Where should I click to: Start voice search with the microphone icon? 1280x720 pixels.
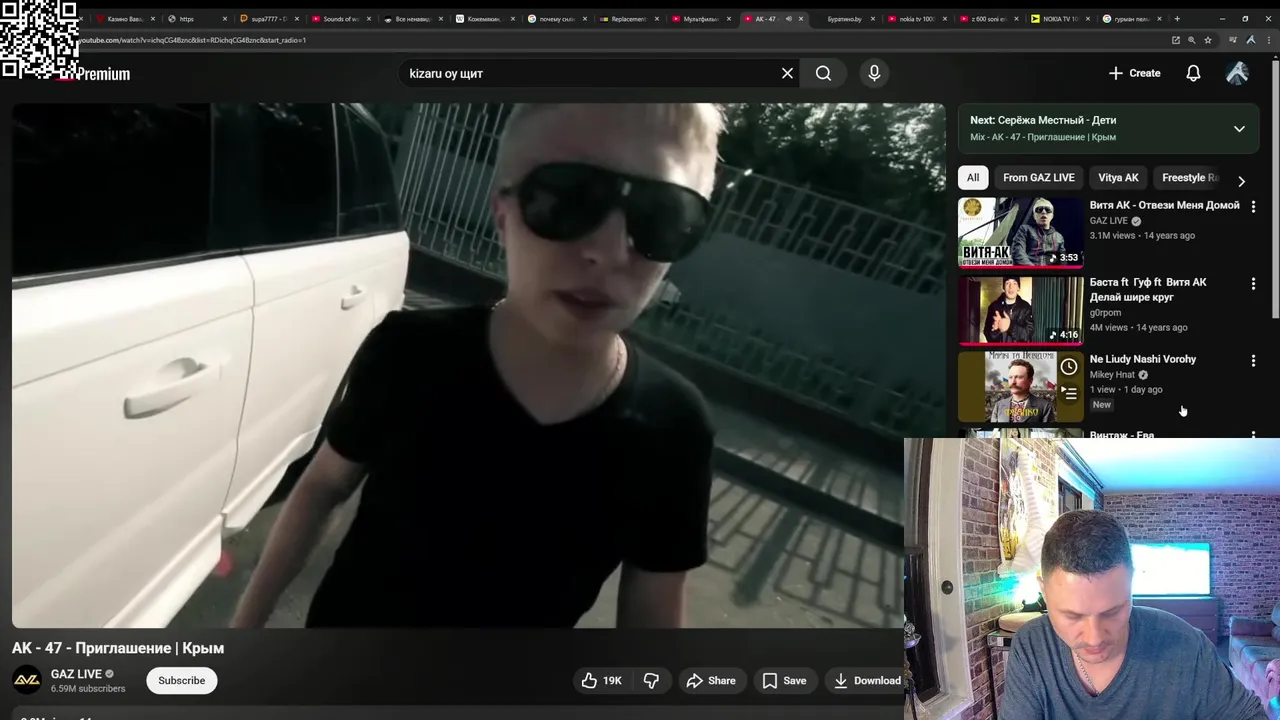point(874,73)
